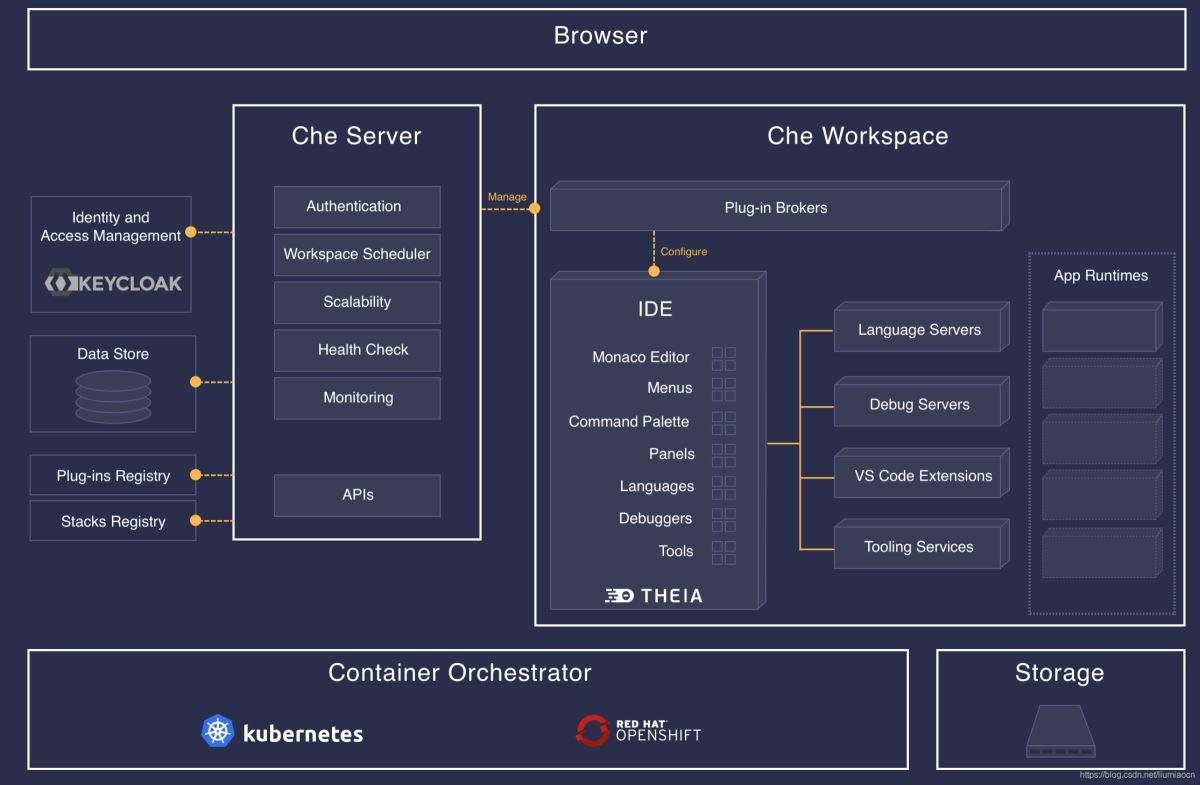This screenshot has width=1200, height=785.
Task: Click the top solid App Runtimes block
Action: [x=1099, y=329]
